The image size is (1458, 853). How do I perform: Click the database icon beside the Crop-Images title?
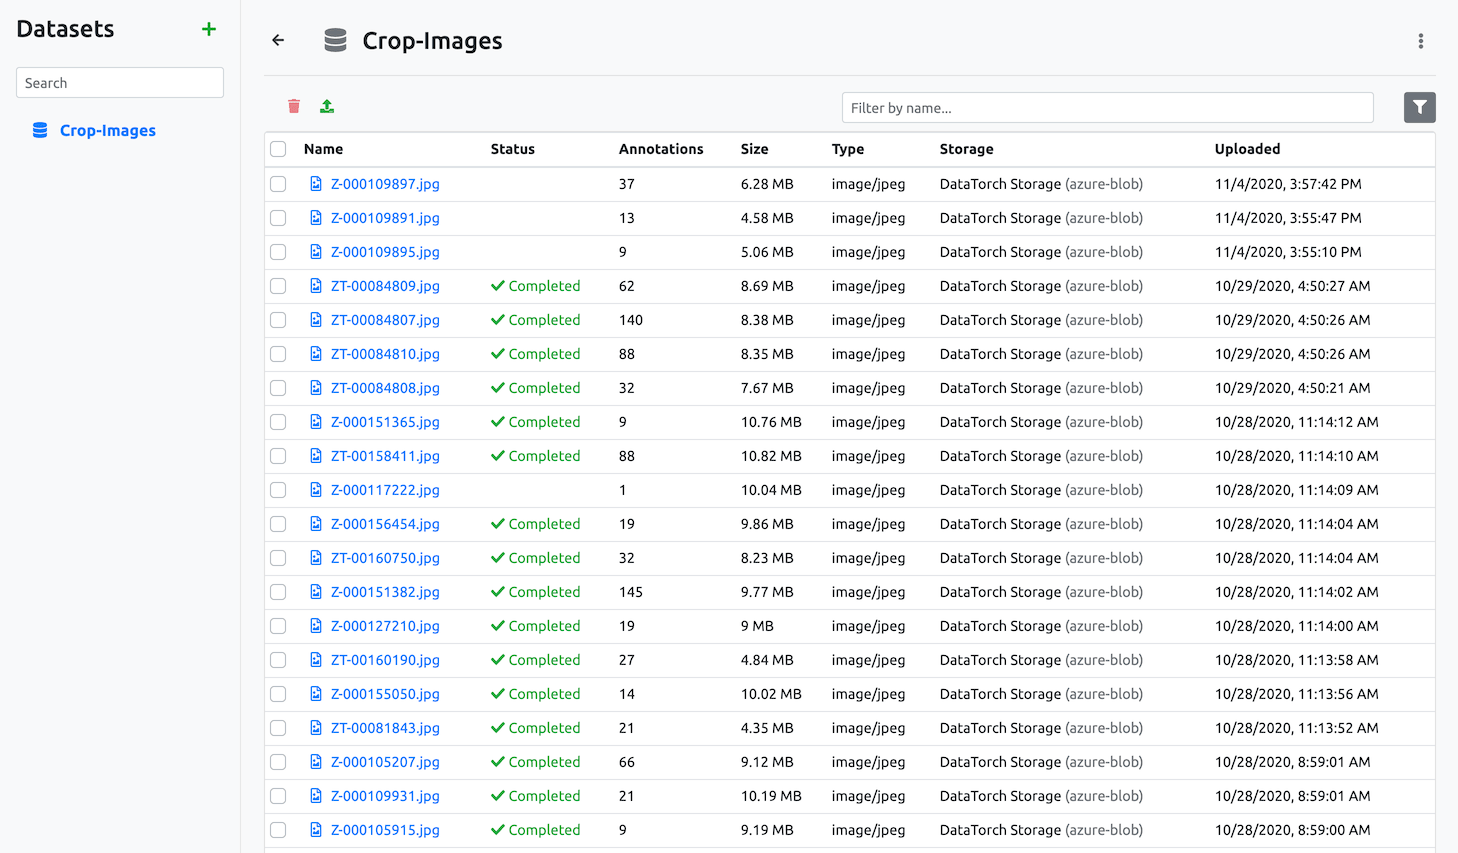point(335,40)
